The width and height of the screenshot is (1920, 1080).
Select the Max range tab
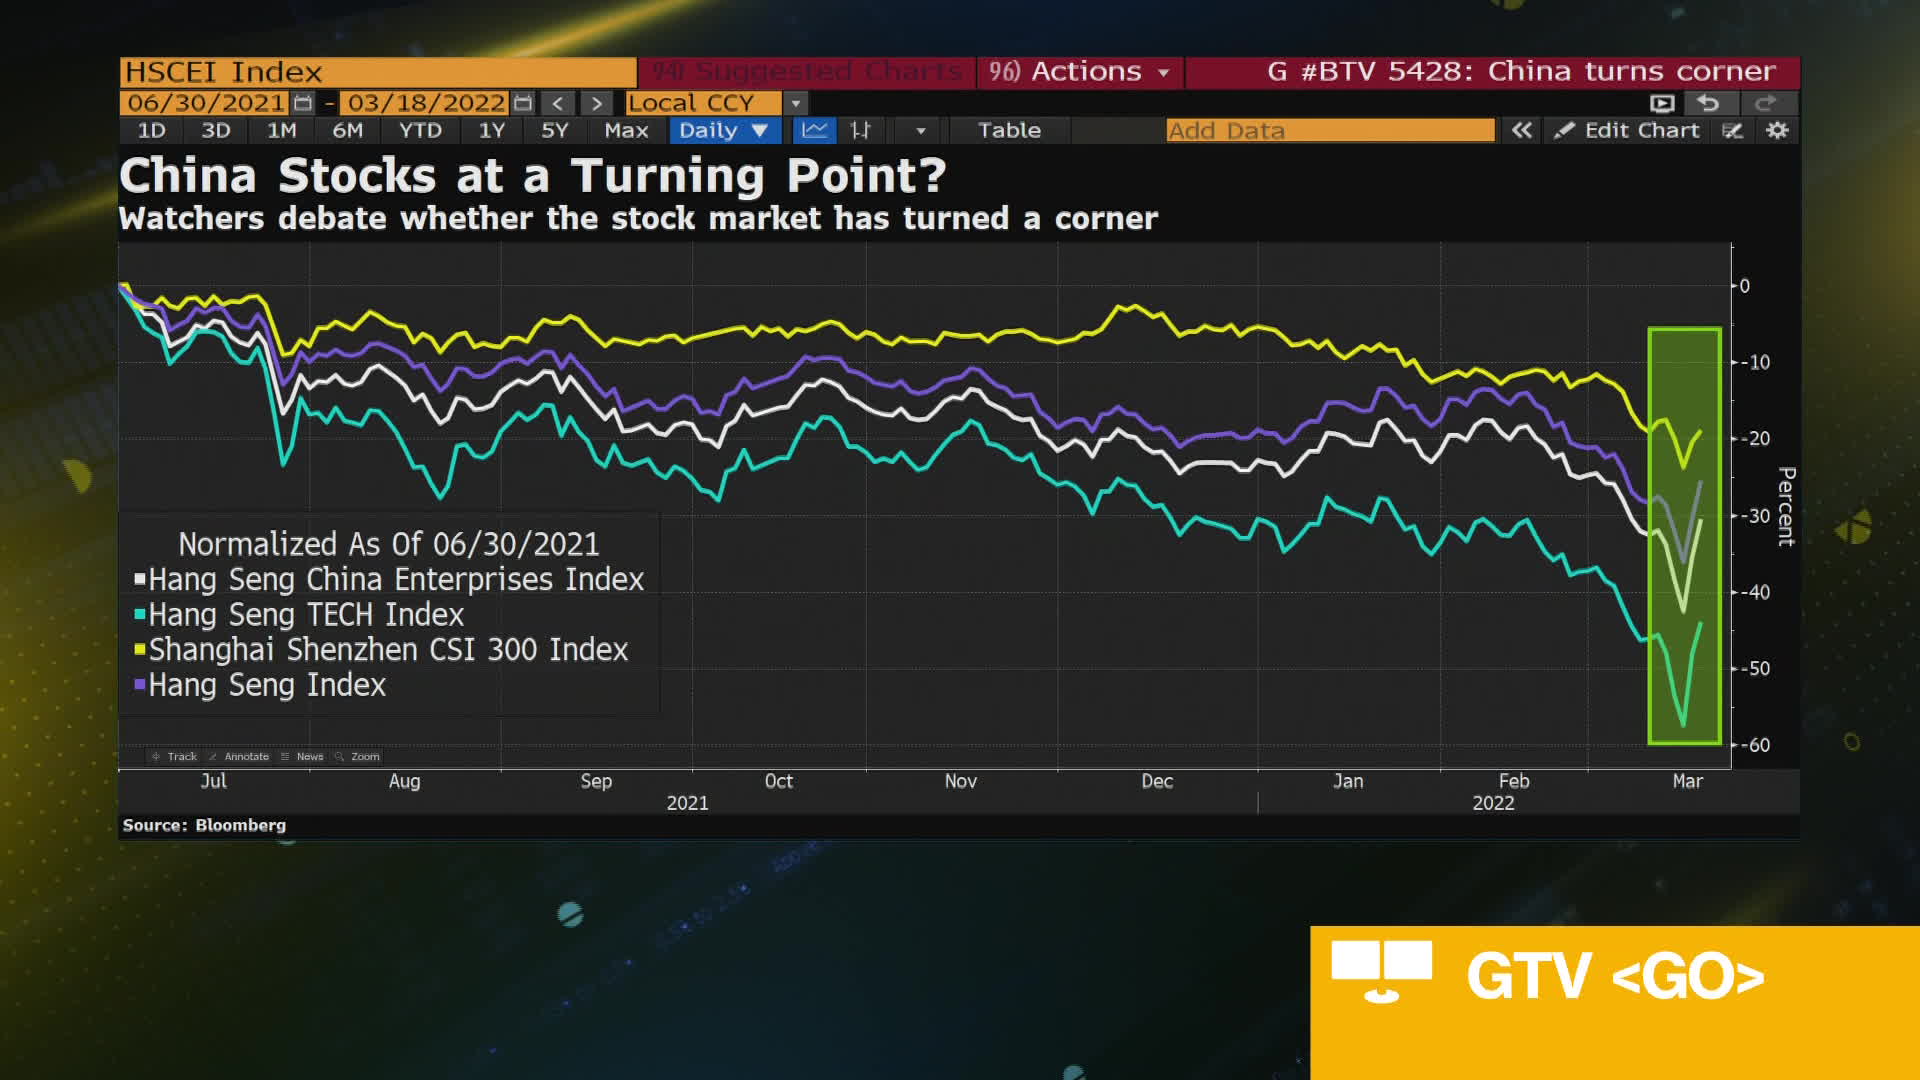click(x=626, y=130)
